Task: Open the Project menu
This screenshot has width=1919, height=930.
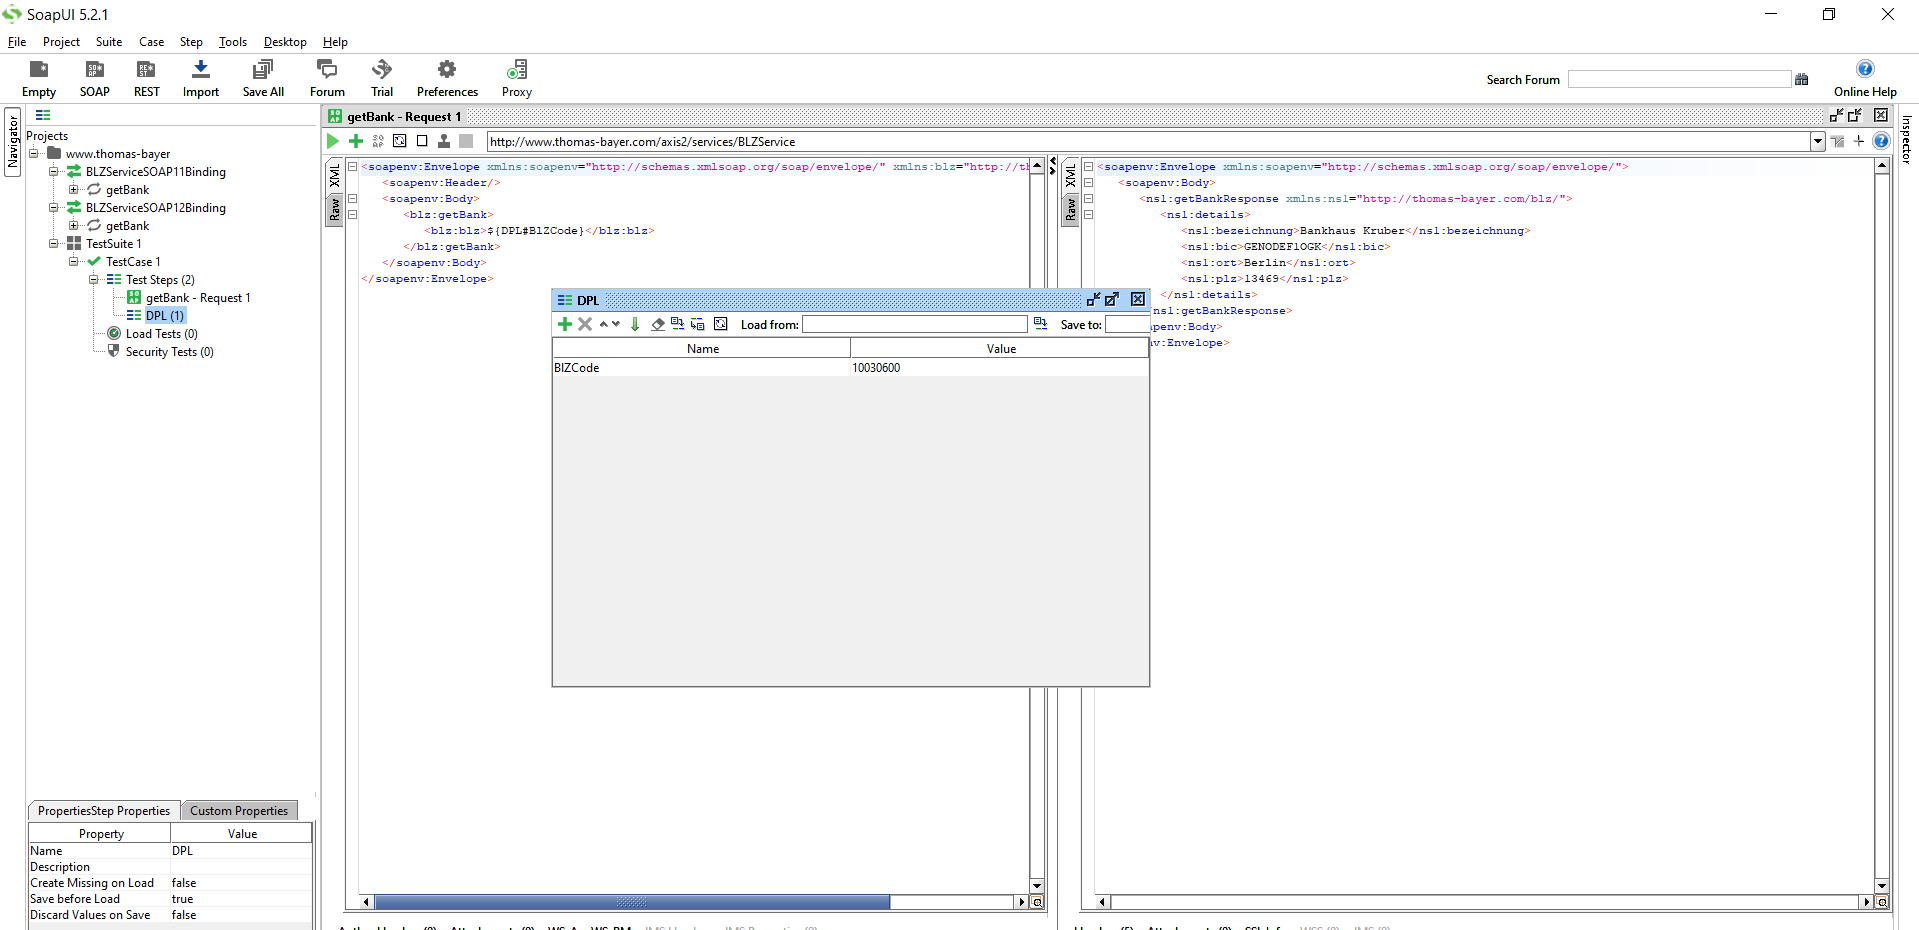Action: point(61,42)
